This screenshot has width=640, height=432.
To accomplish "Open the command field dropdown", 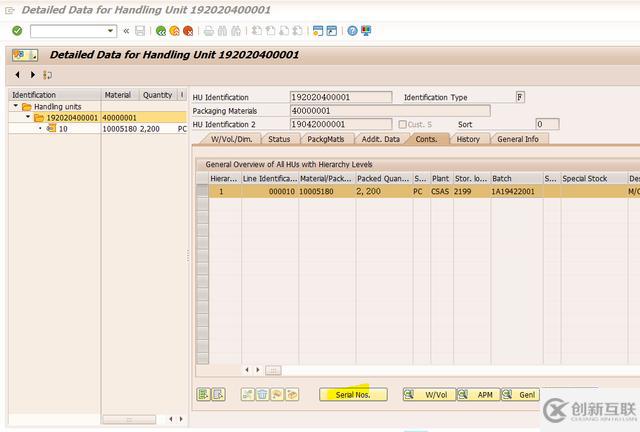I will 110,31.
